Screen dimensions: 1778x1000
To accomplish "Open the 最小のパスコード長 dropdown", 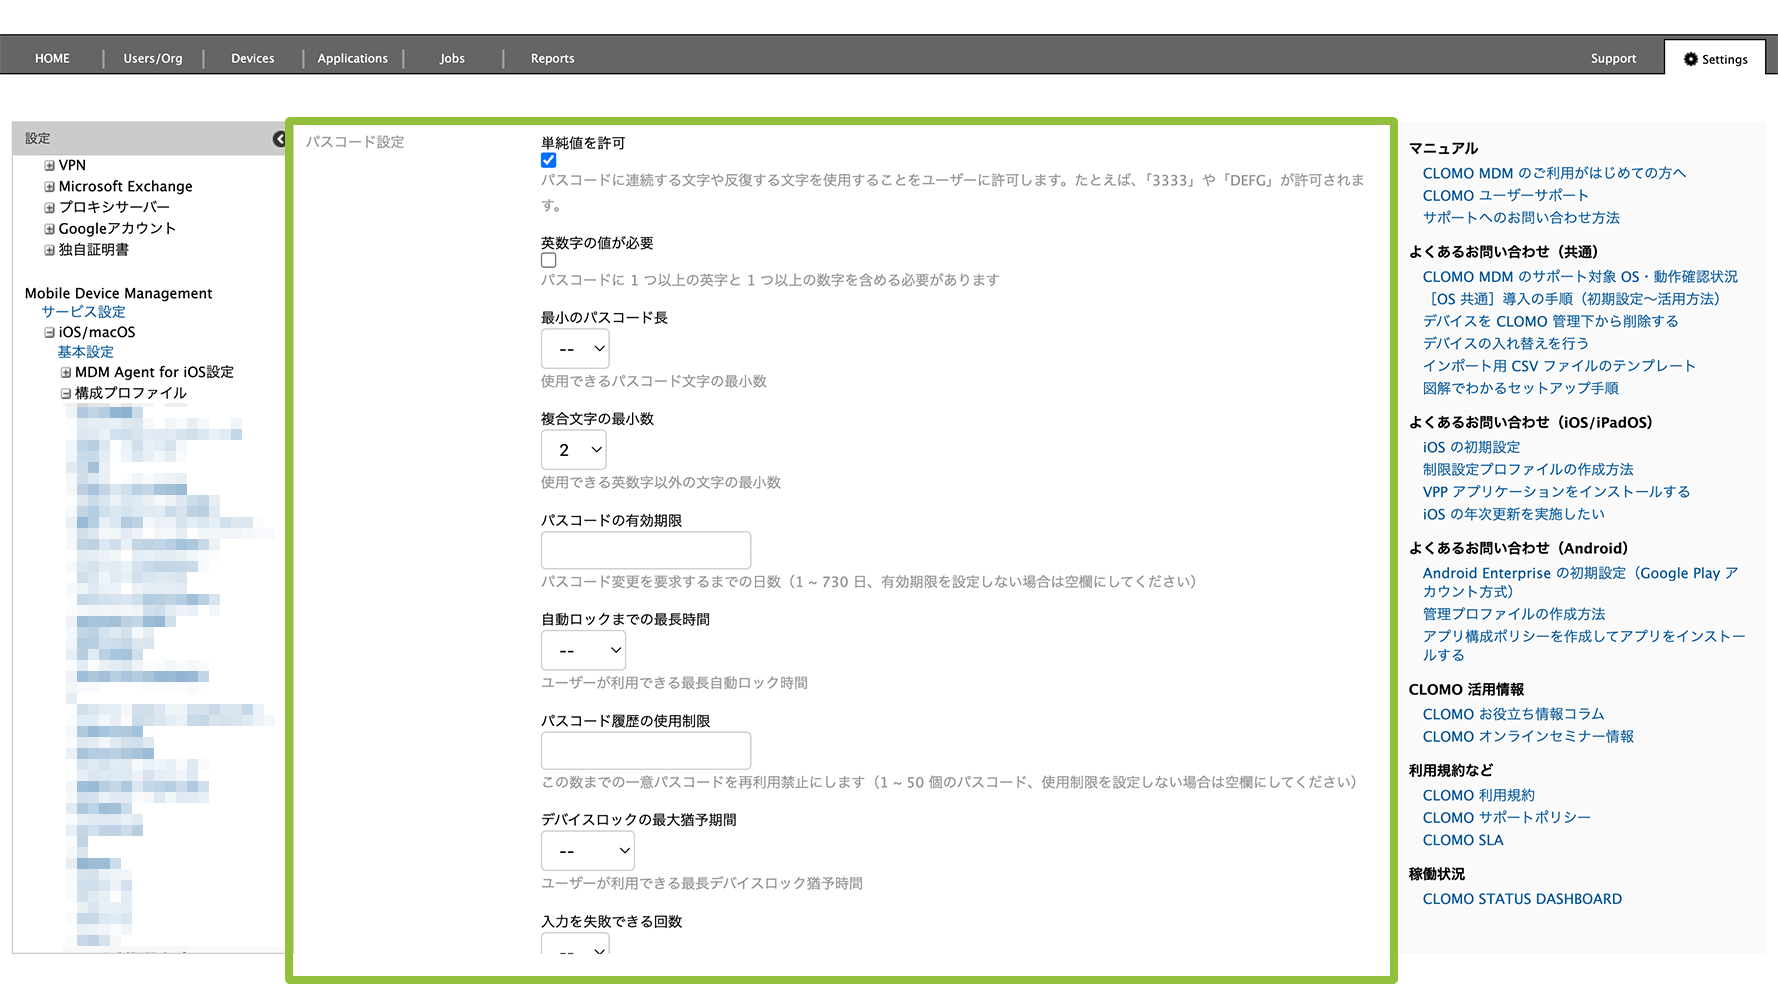I will 575,349.
